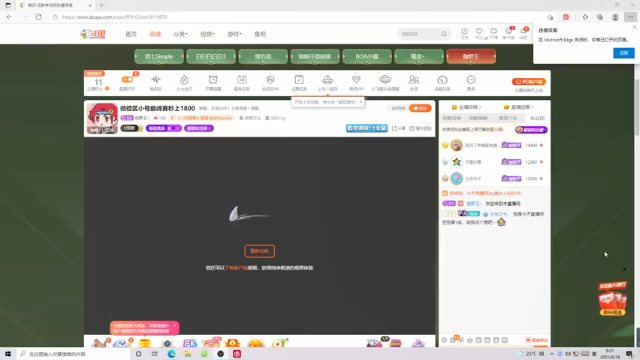Click the speed gauge icon in toolbar
The height and width of the screenshot is (360, 640).
(442, 80)
